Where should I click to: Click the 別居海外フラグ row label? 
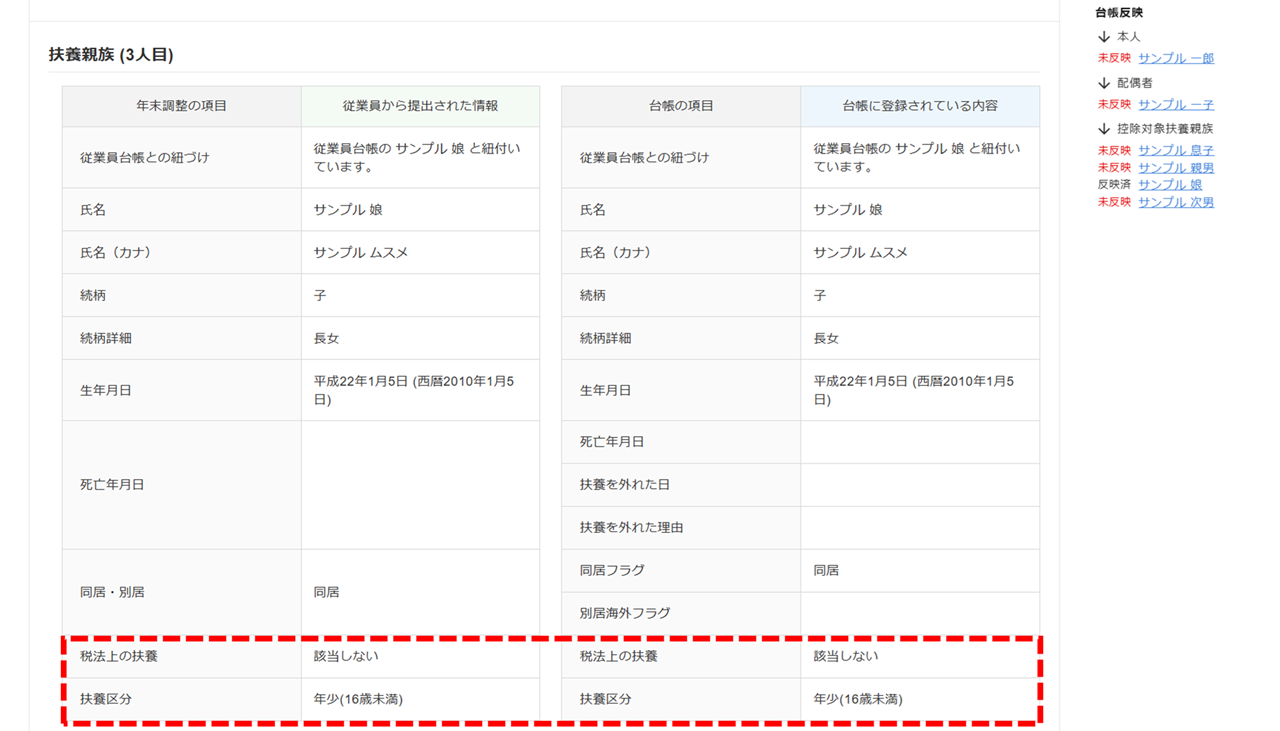(624, 613)
